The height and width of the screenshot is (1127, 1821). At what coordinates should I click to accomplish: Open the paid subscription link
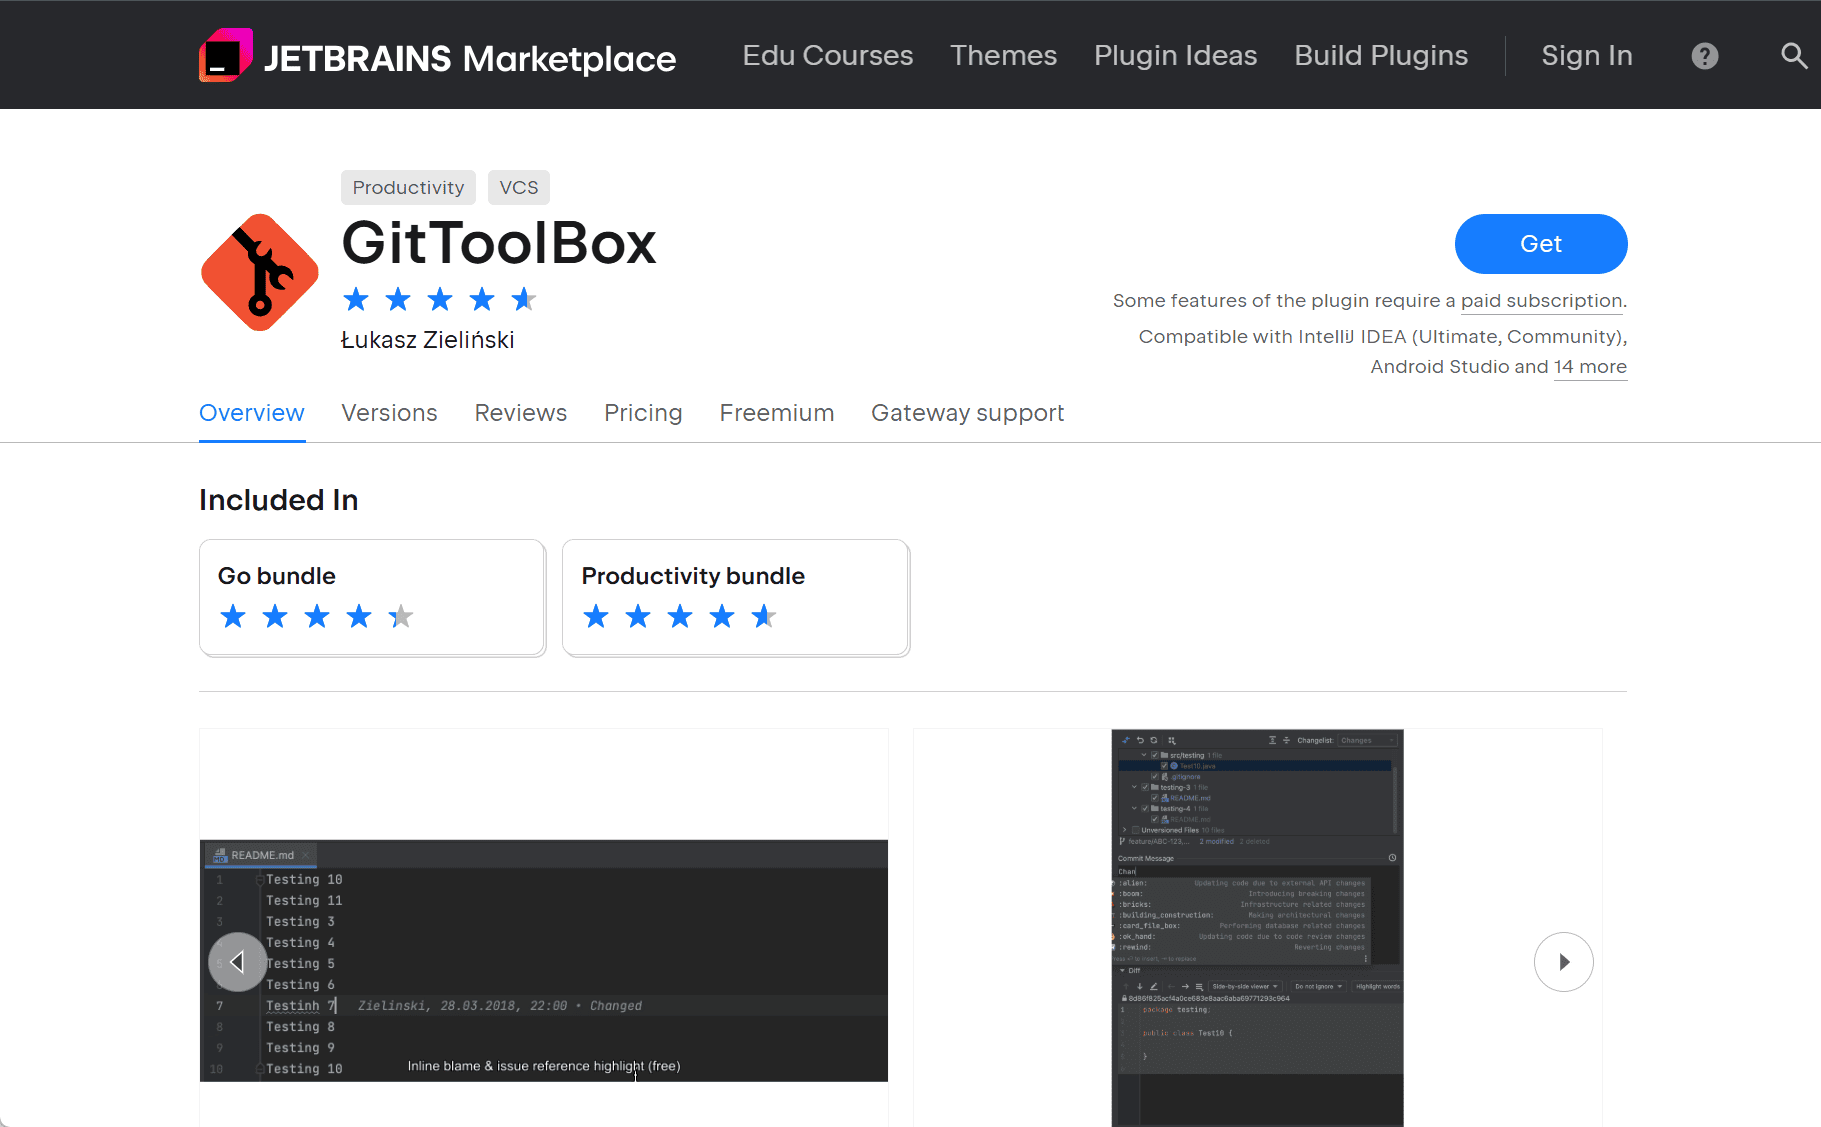coord(1541,300)
